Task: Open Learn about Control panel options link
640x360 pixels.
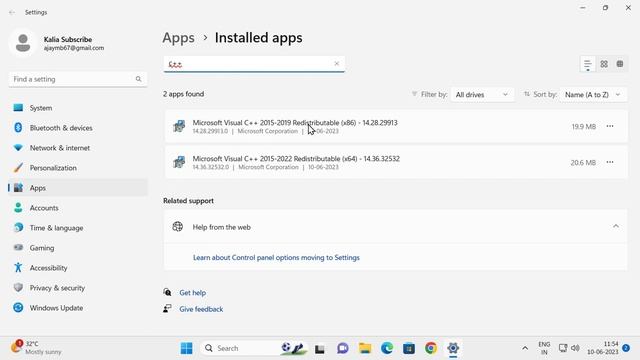Action: point(276,258)
